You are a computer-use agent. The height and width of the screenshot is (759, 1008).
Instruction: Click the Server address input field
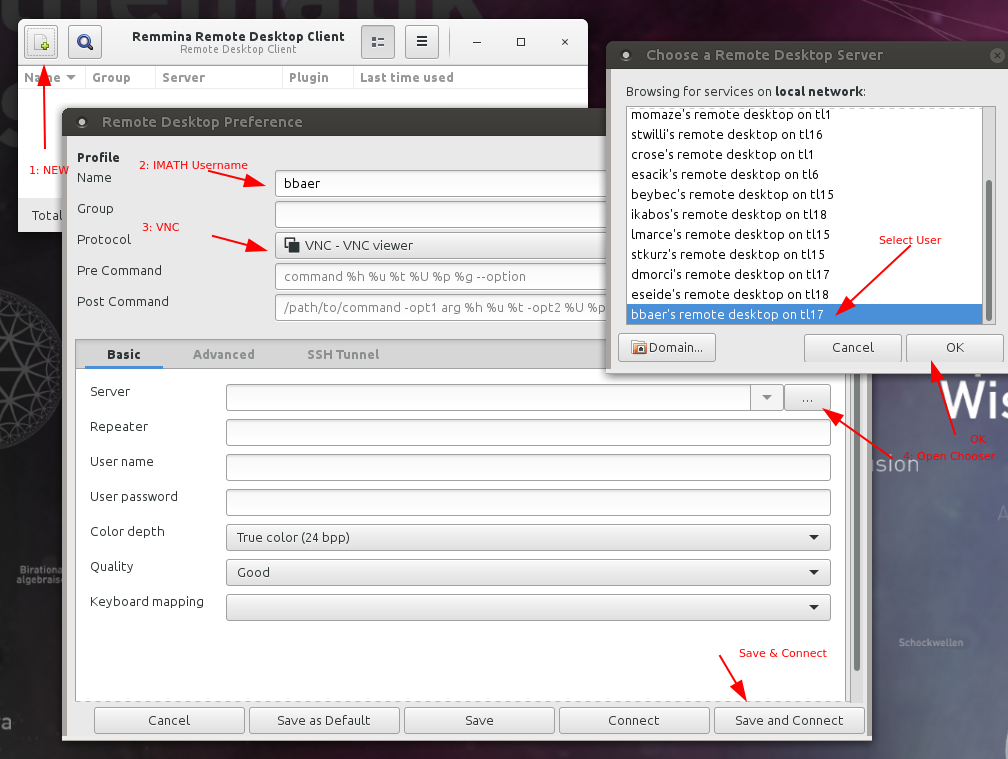tap(489, 398)
